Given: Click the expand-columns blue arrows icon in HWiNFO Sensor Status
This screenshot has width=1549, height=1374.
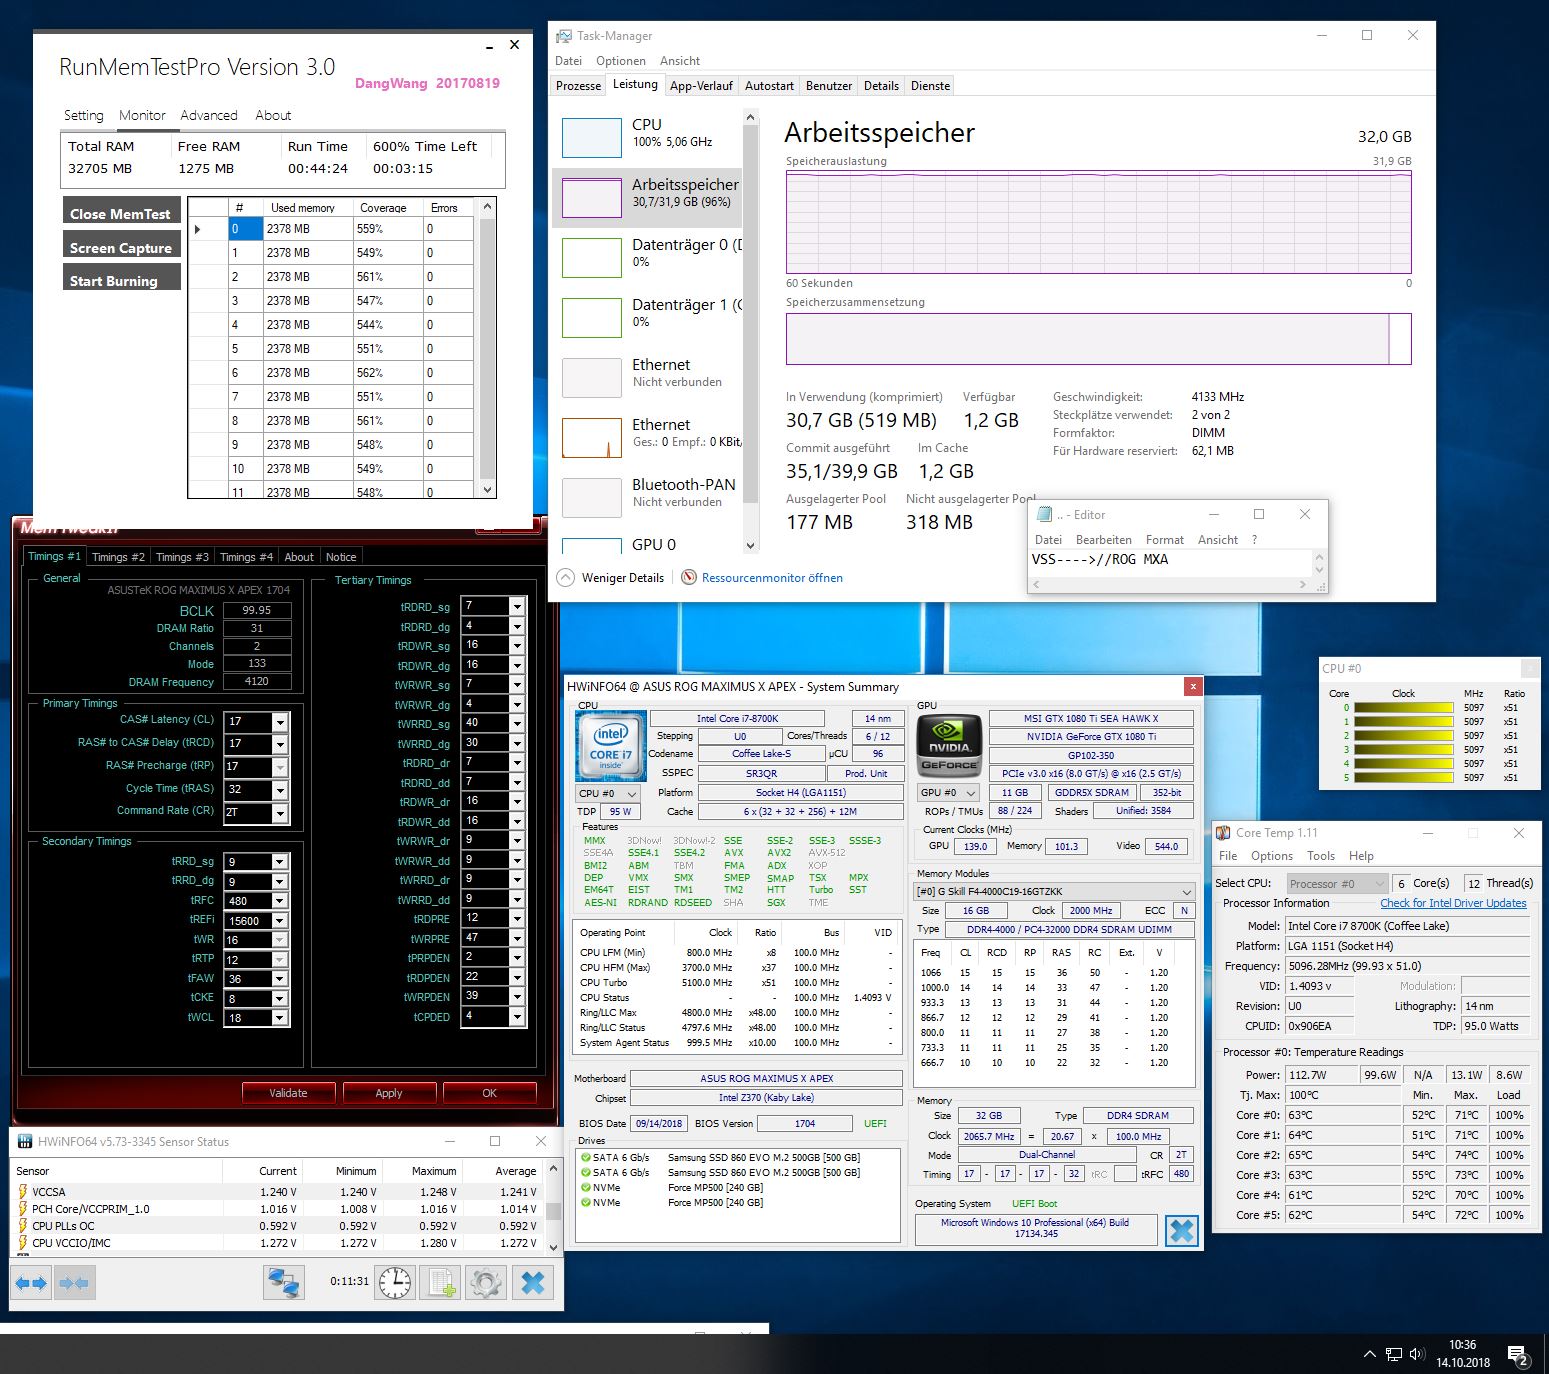Looking at the screenshot, I should [x=32, y=1282].
